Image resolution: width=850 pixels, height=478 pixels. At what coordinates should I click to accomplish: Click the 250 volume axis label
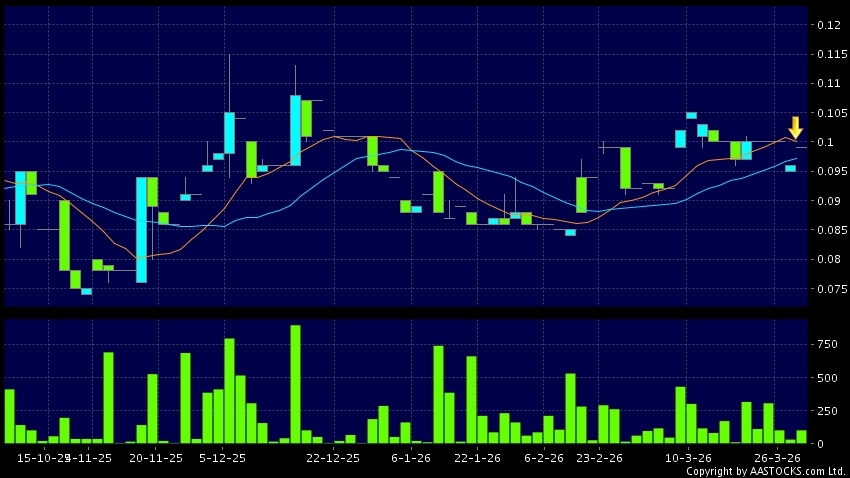pyautogui.click(x=826, y=411)
